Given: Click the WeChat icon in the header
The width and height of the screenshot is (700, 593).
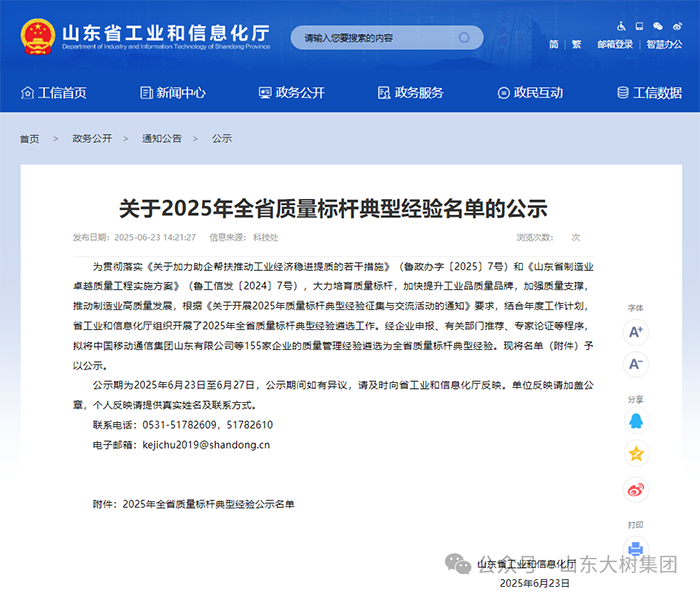Looking at the screenshot, I should (657, 26).
